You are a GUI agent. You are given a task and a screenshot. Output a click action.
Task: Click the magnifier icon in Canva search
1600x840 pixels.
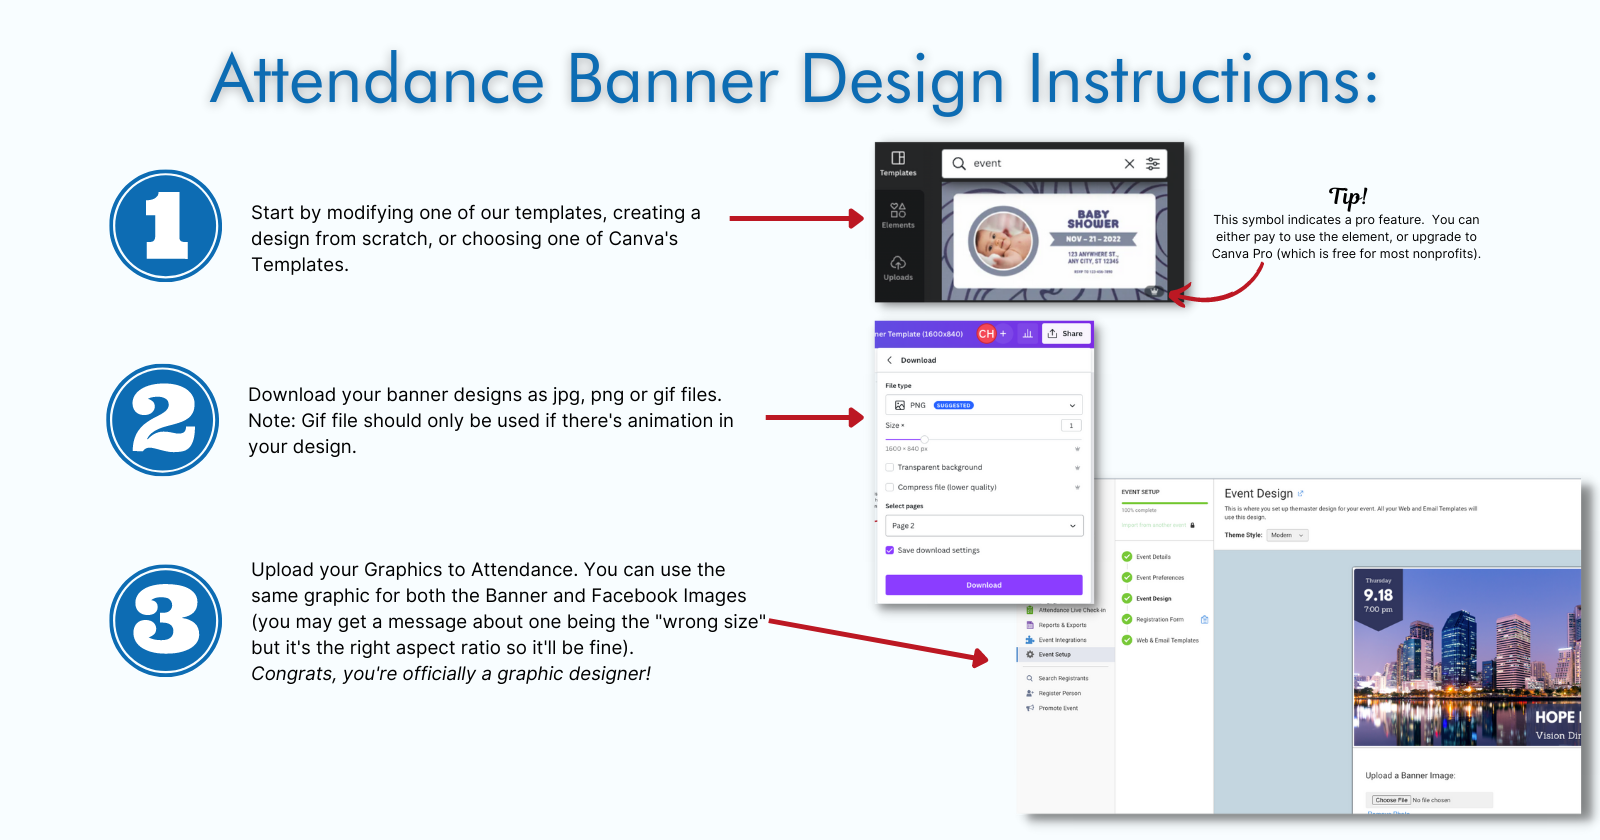[x=959, y=163]
